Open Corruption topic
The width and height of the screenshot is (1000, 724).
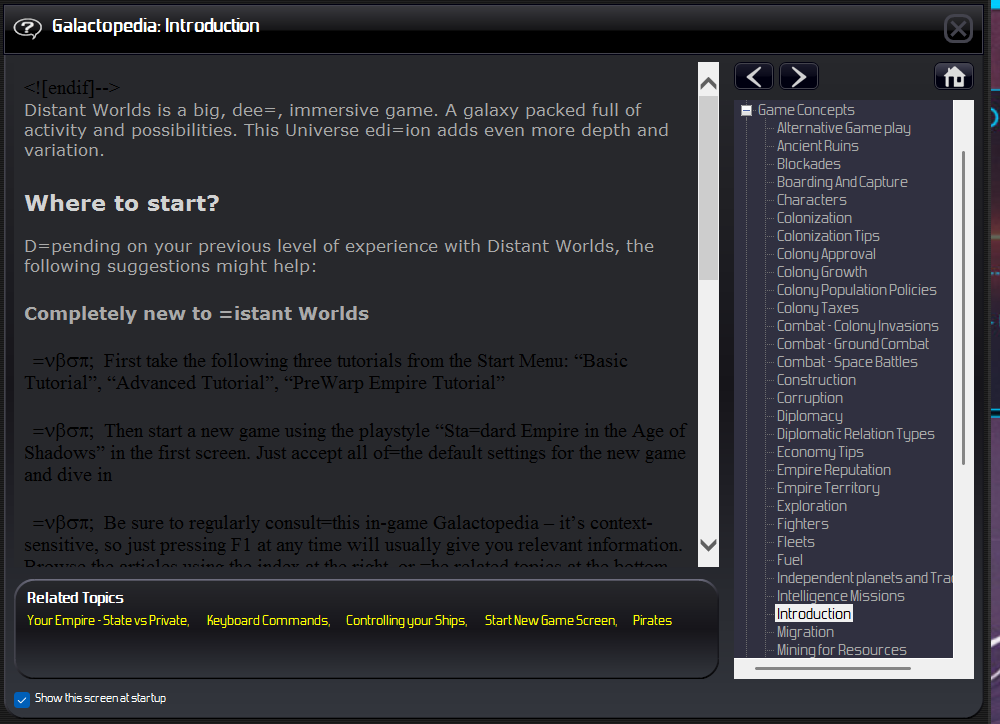[x=809, y=398]
